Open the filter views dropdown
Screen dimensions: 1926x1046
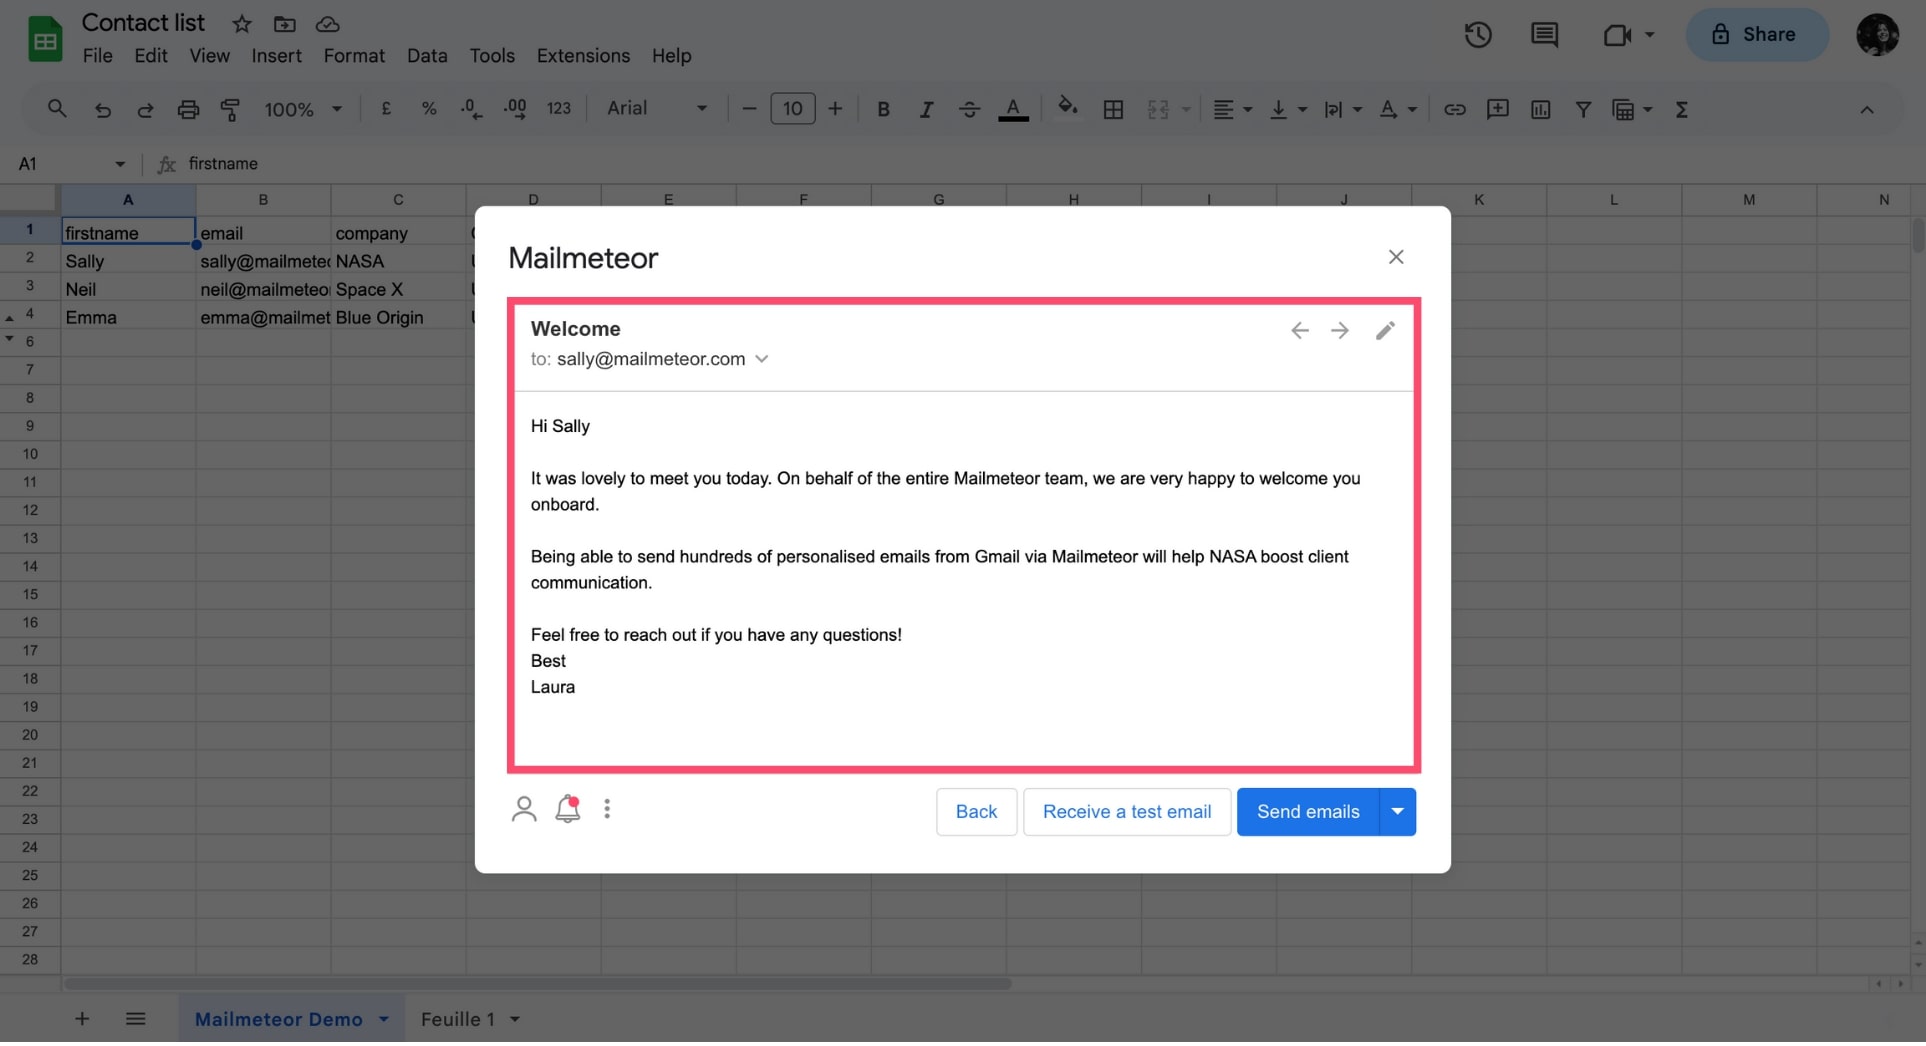pyautogui.click(x=1632, y=109)
